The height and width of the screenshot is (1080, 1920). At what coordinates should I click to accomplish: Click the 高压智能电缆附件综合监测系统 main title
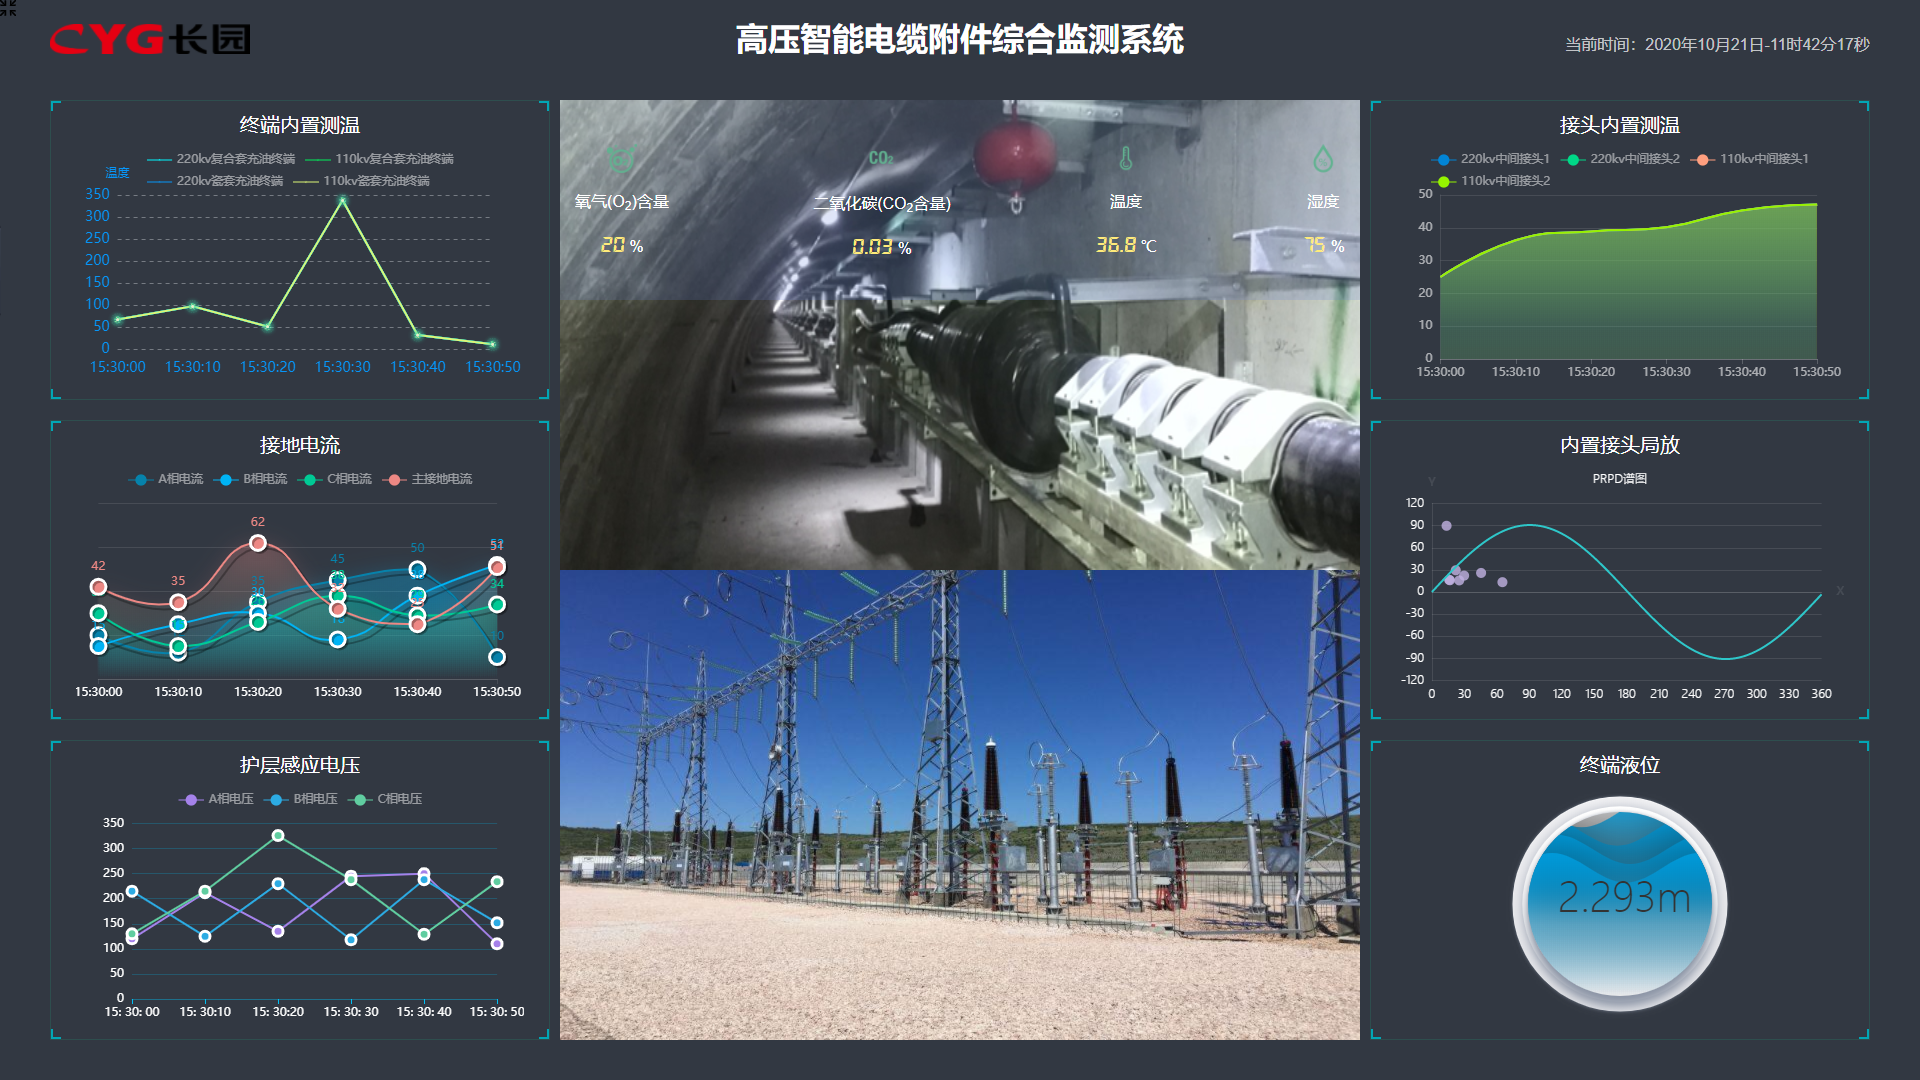click(959, 40)
